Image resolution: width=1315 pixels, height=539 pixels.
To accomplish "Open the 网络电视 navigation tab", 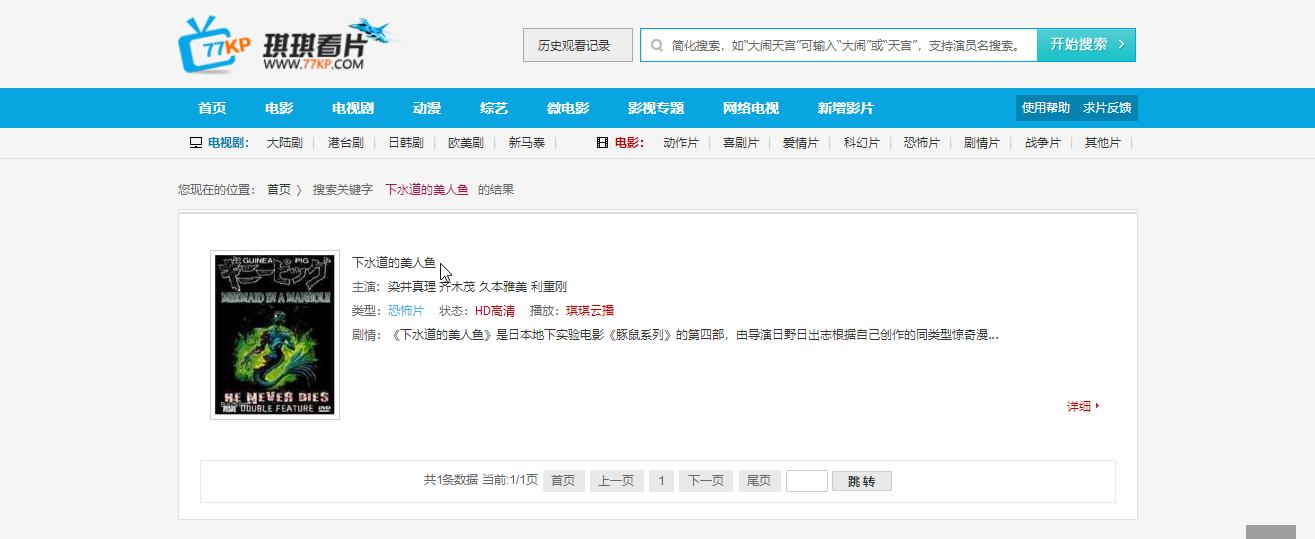I will pos(751,108).
